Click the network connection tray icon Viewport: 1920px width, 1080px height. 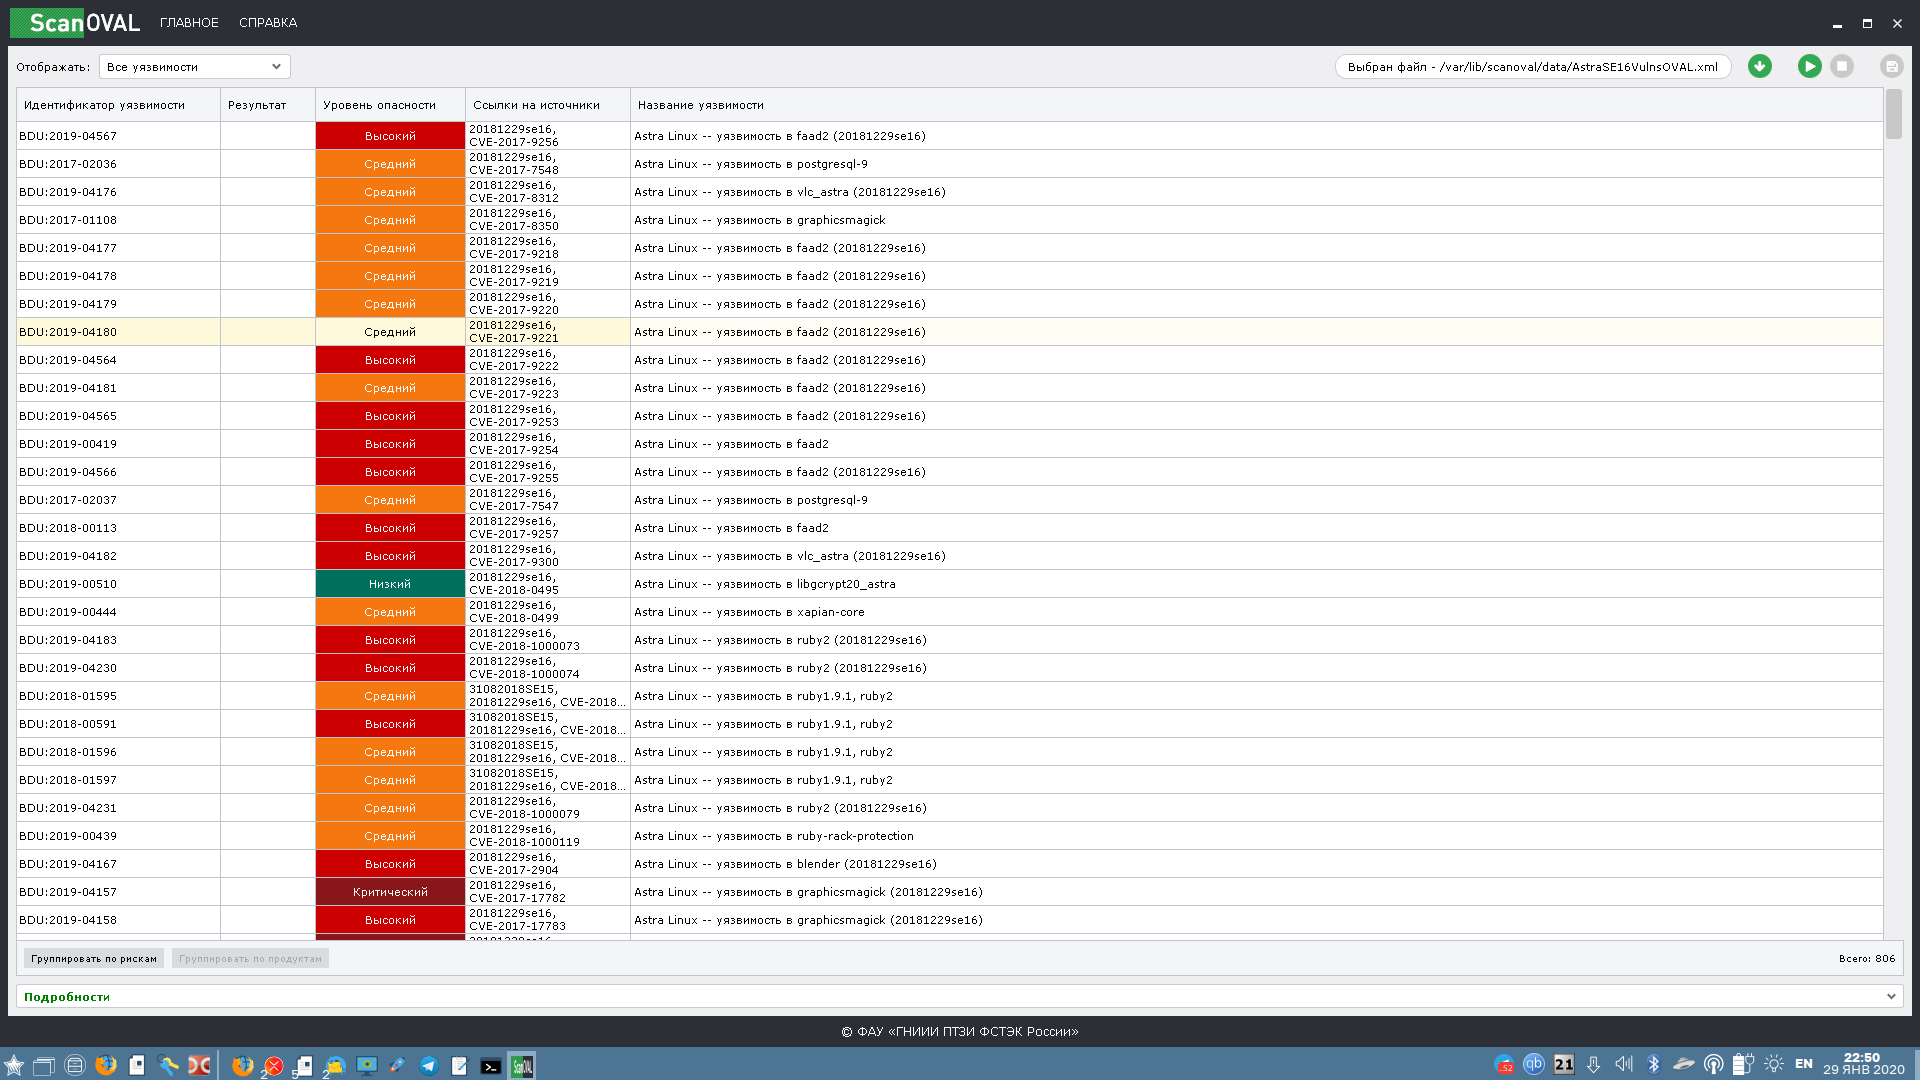click(1714, 1065)
